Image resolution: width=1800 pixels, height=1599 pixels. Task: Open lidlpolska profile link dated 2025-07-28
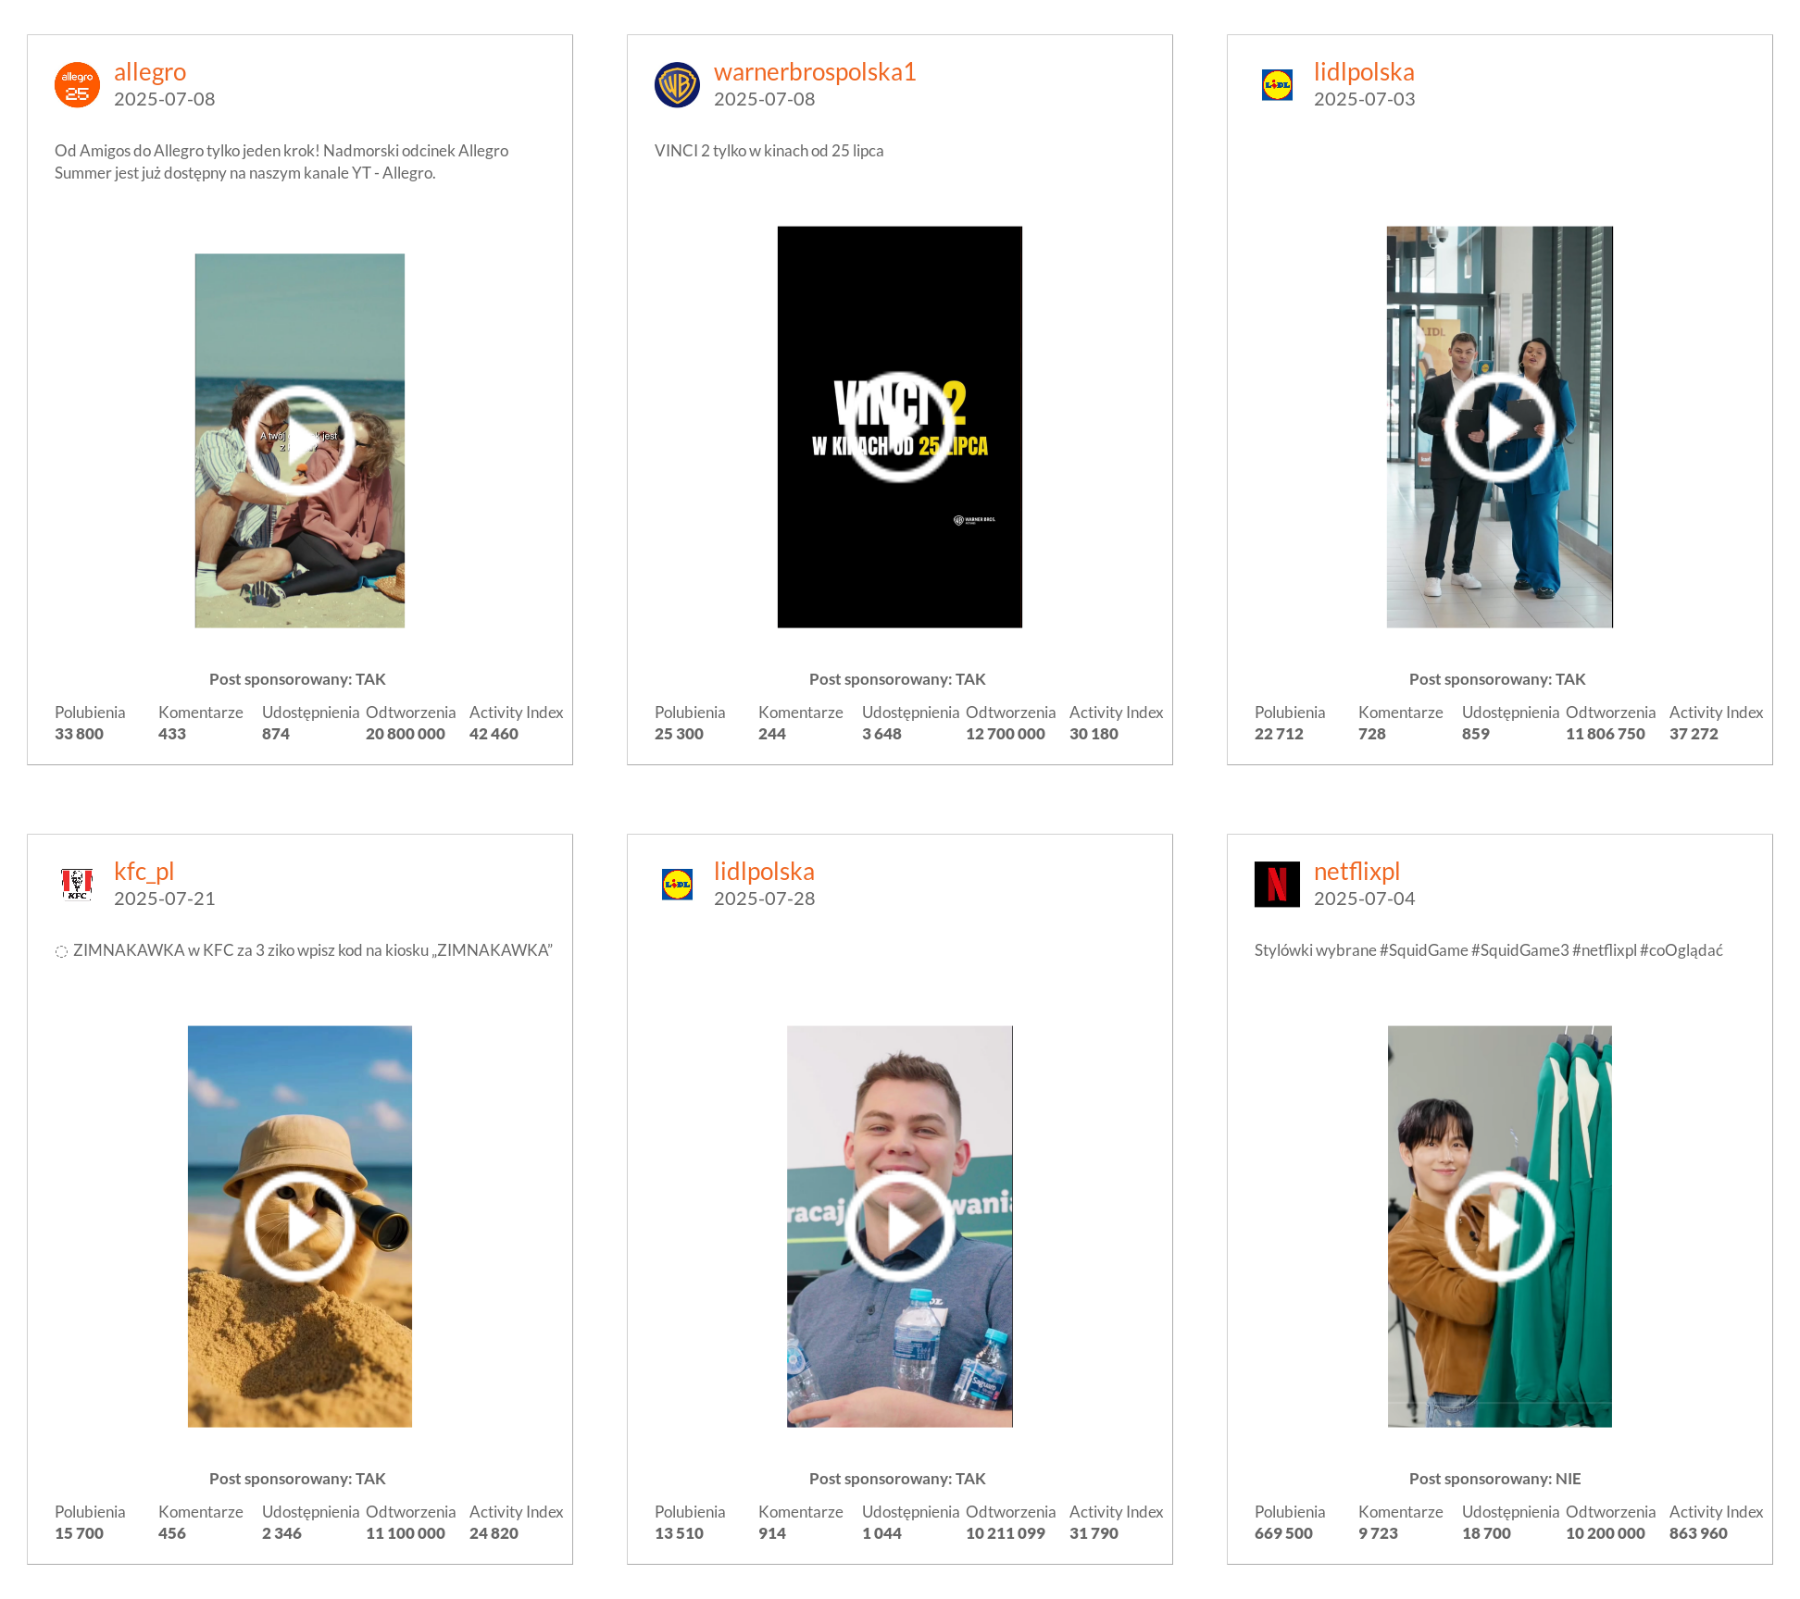763,871
